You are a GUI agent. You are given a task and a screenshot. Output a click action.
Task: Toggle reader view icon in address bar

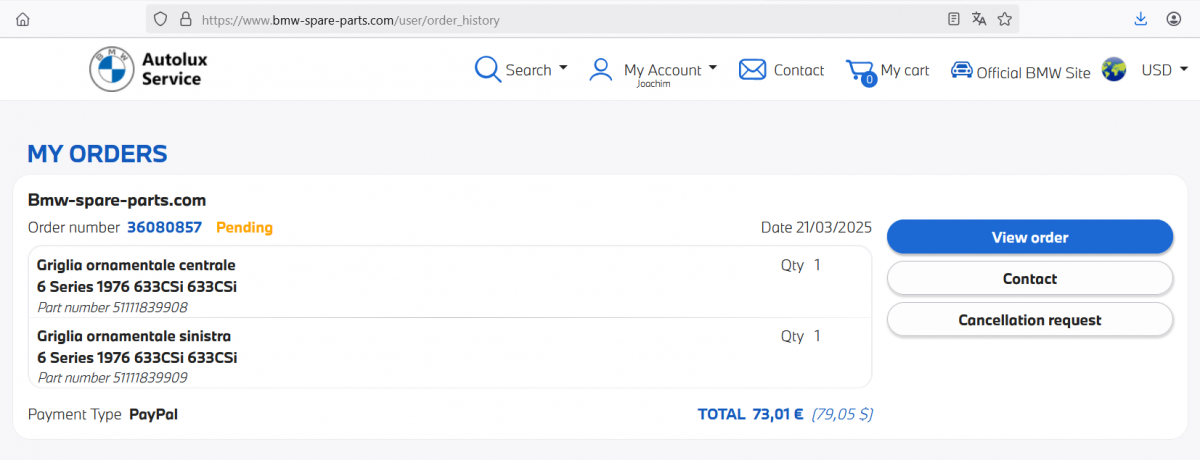tap(954, 19)
